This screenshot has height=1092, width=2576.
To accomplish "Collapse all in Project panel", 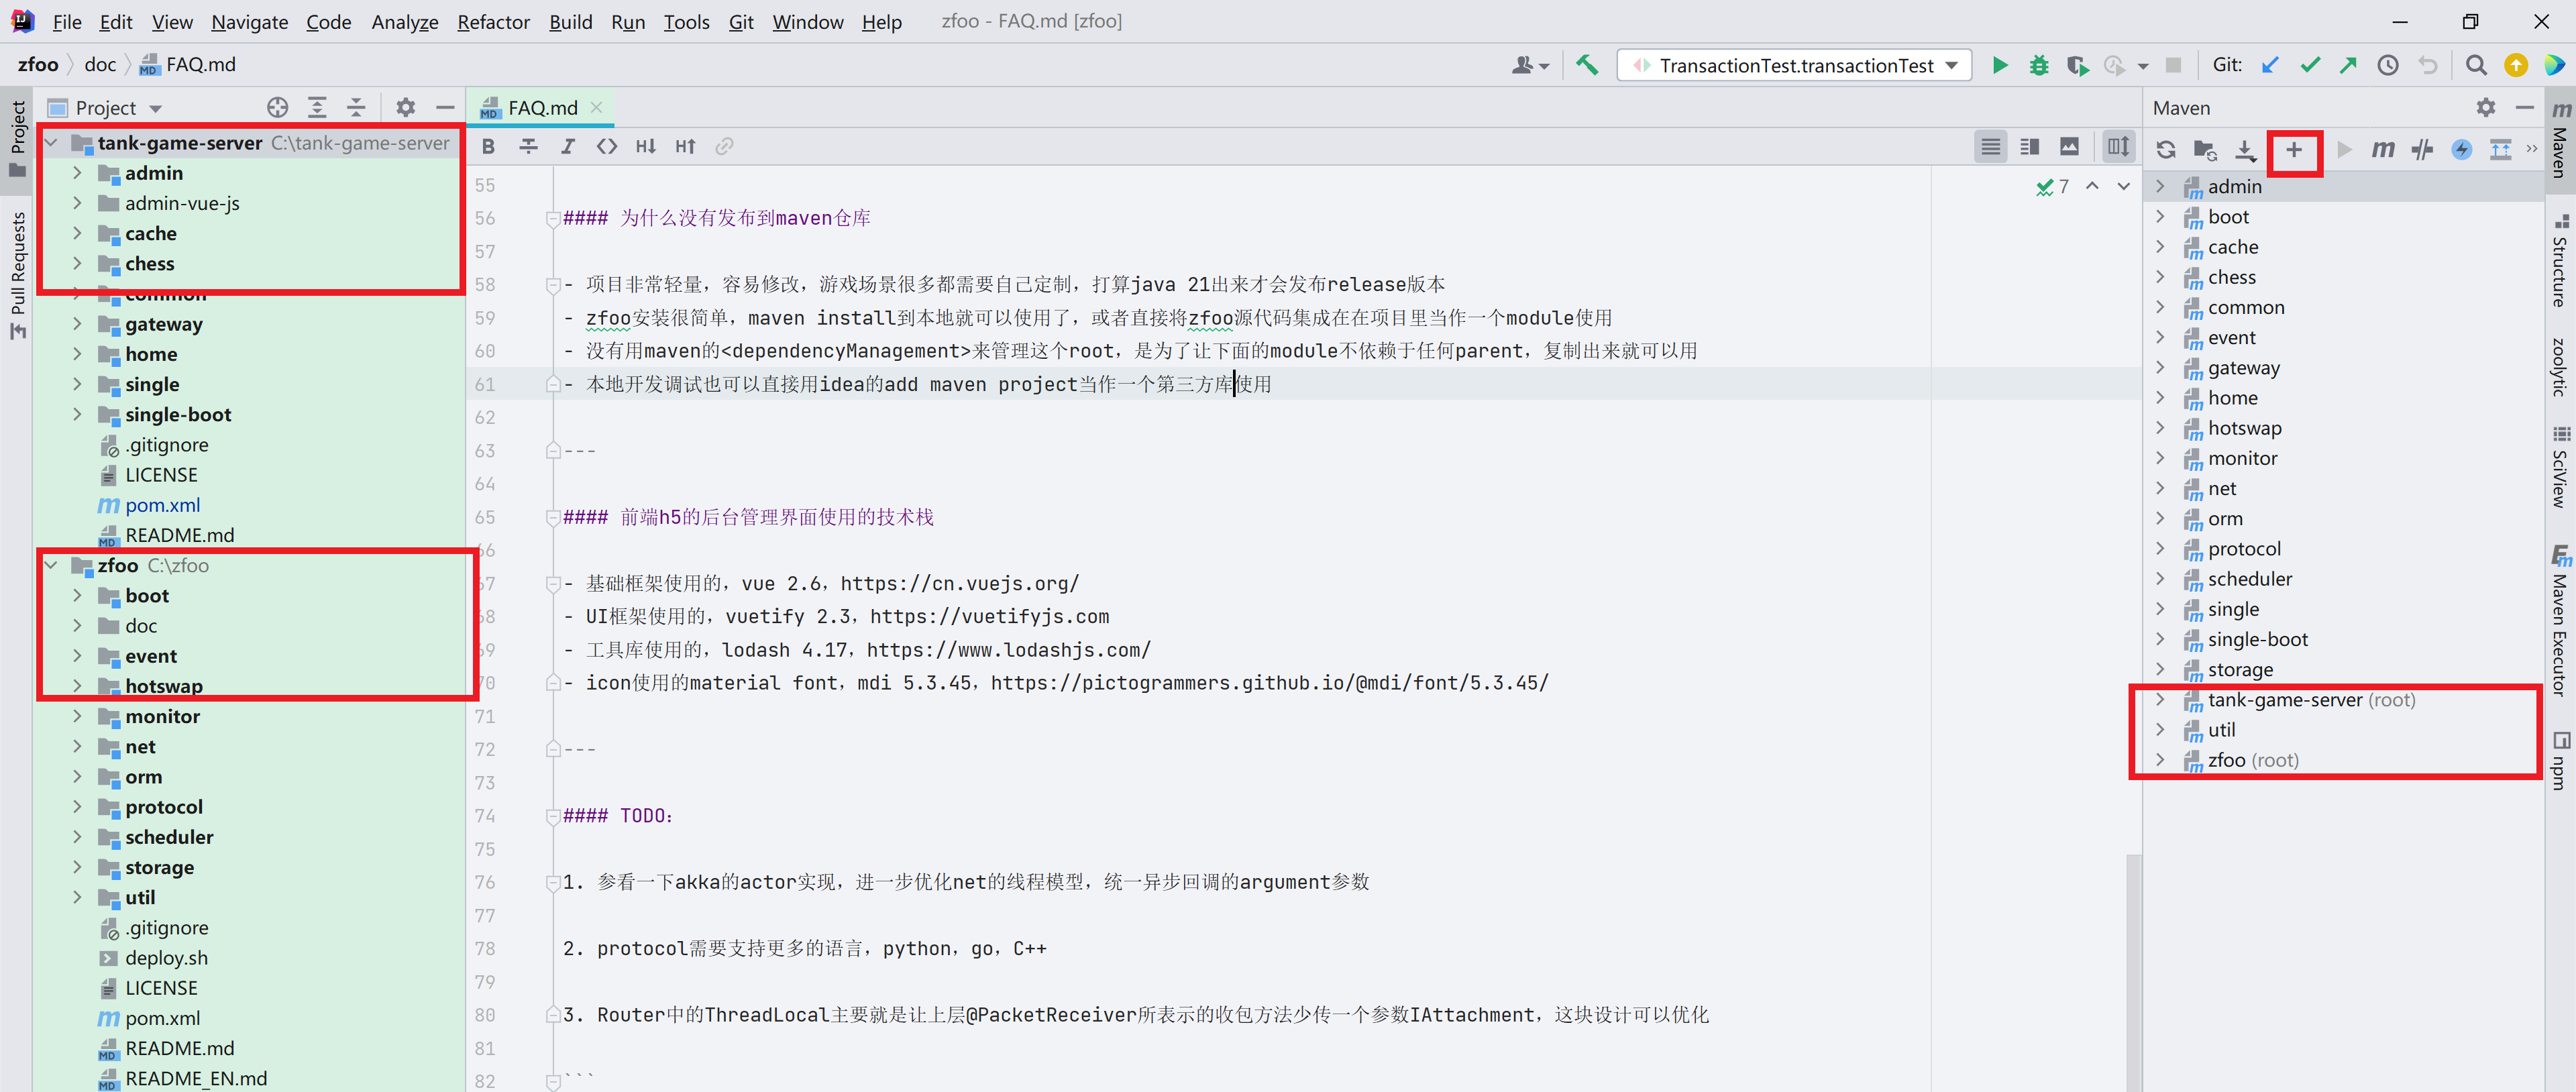I will coord(356,107).
